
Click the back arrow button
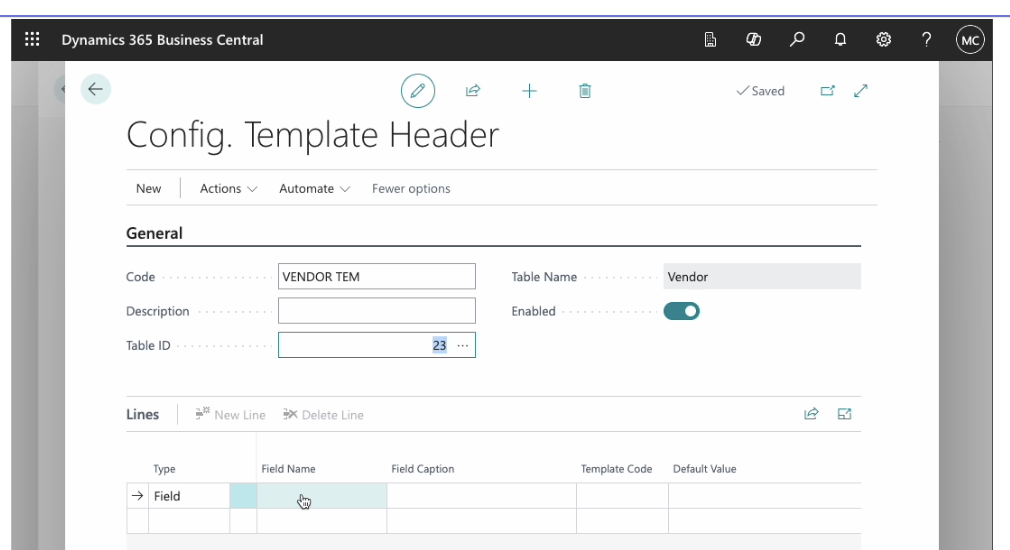tap(95, 90)
